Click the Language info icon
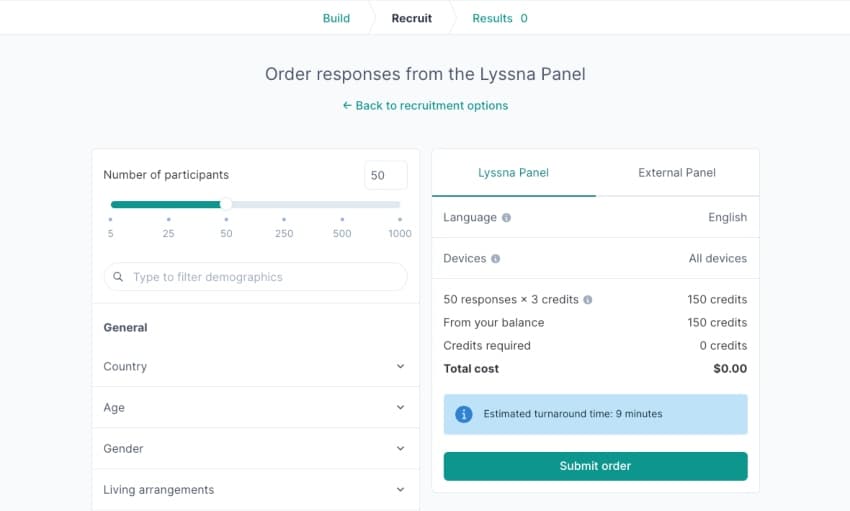The width and height of the screenshot is (850, 511). [x=506, y=218]
